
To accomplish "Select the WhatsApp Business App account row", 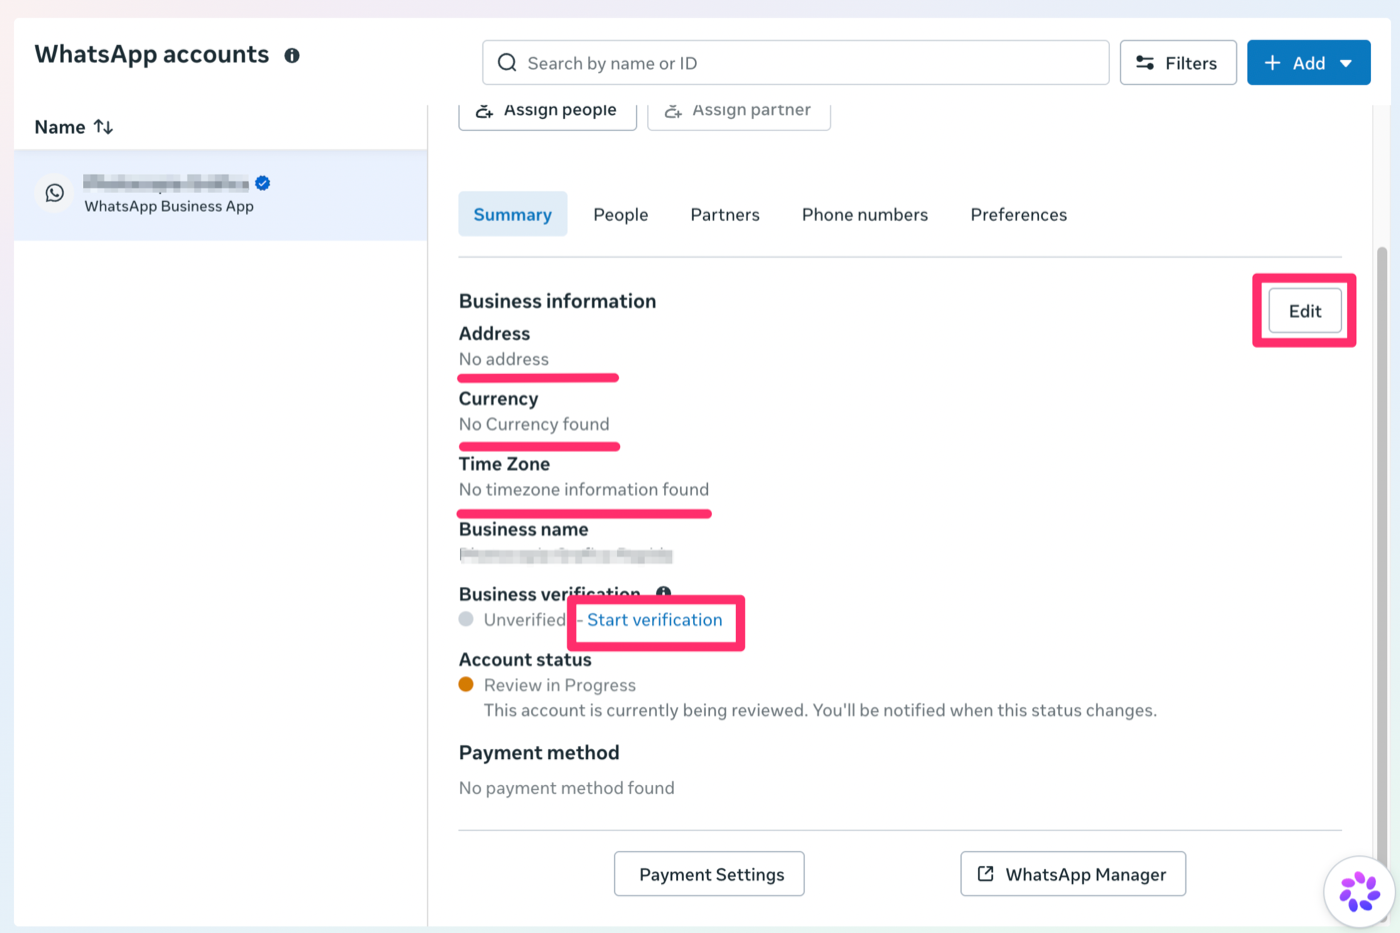I will point(221,195).
